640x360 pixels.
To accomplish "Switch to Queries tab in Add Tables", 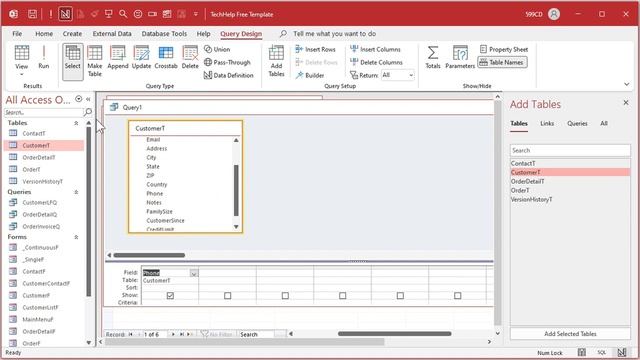I will coord(577,123).
